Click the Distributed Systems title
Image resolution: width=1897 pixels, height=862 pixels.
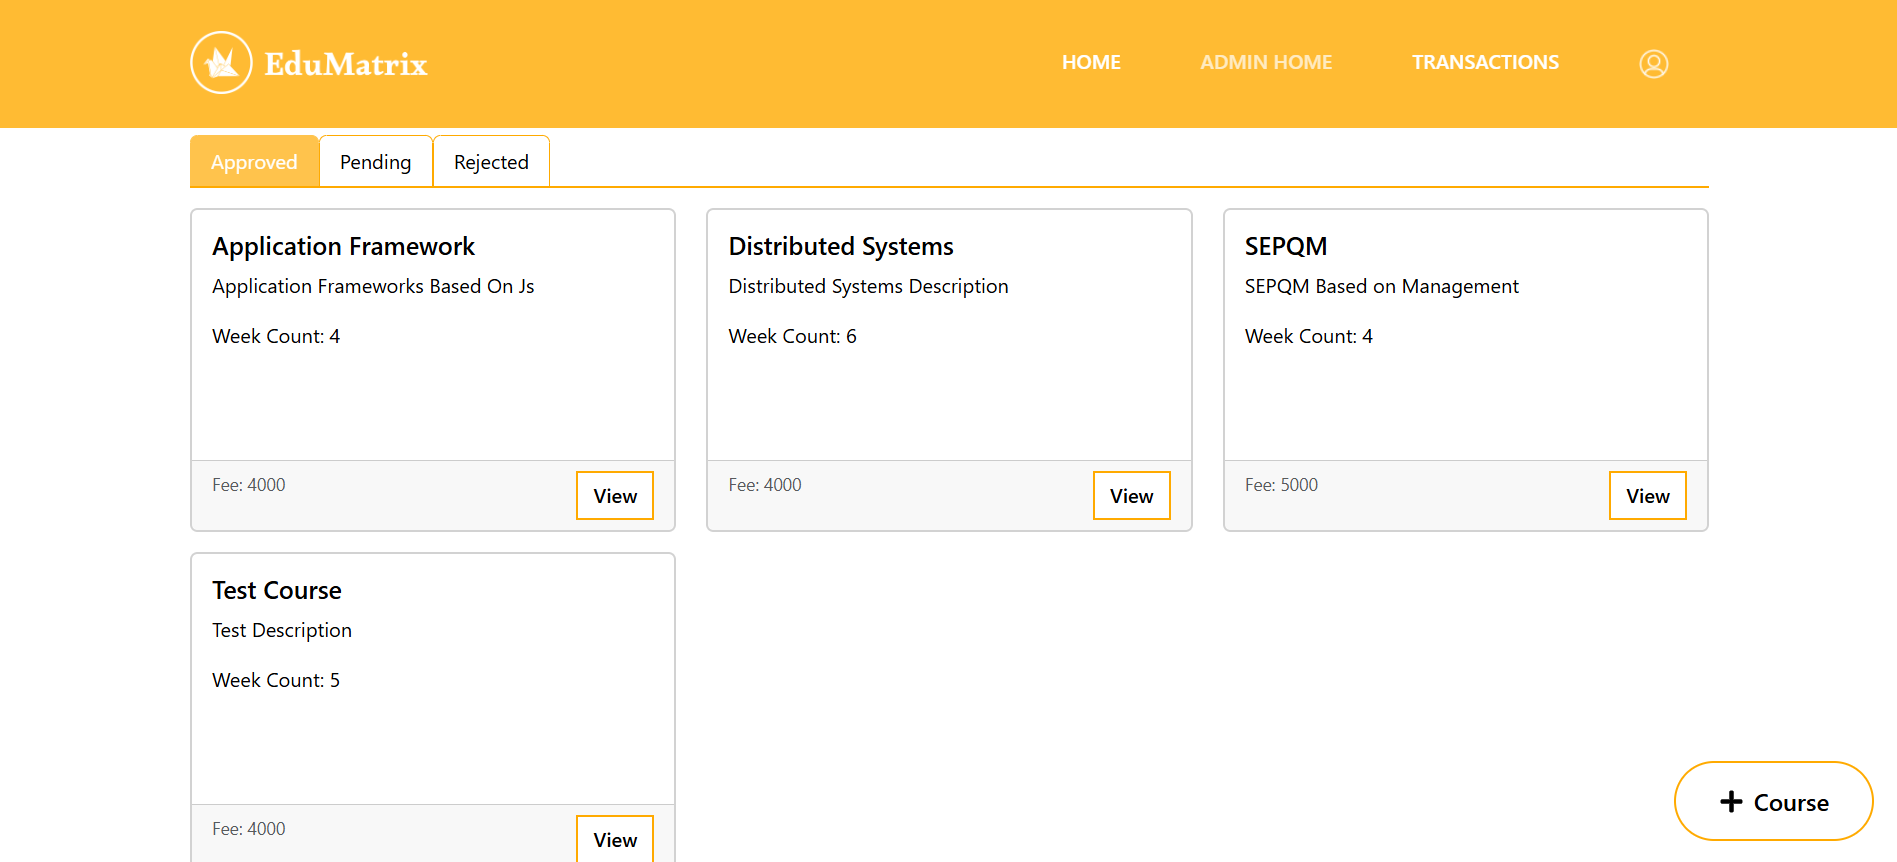coord(841,246)
